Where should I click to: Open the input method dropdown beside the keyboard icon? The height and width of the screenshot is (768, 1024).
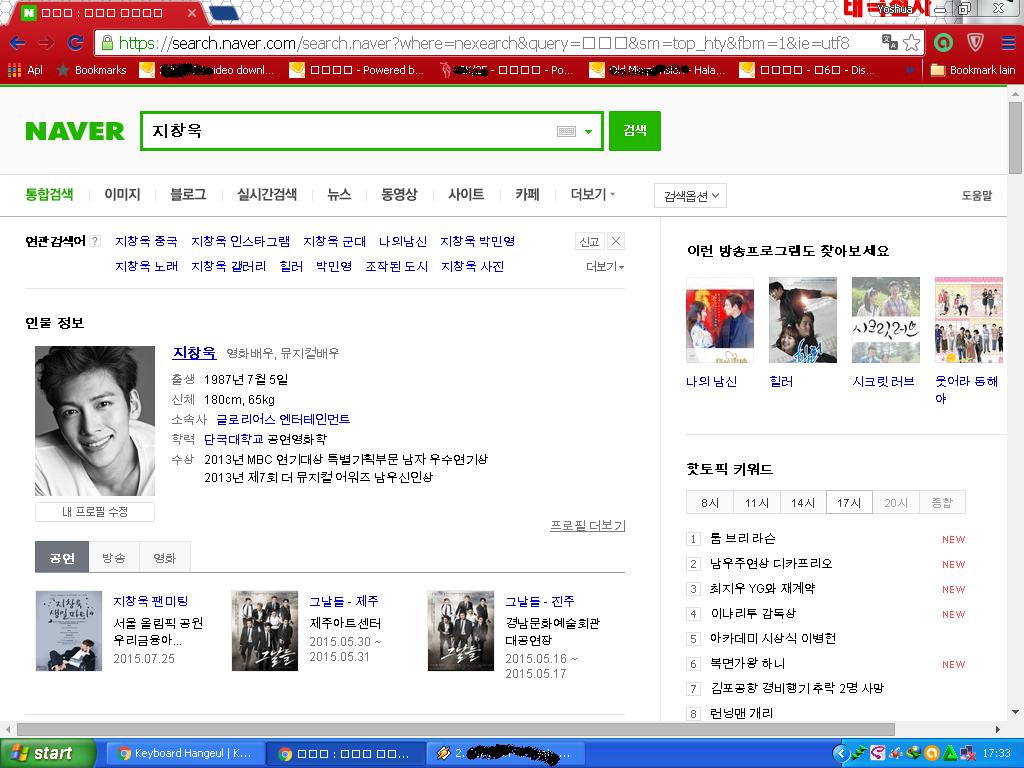coord(587,130)
